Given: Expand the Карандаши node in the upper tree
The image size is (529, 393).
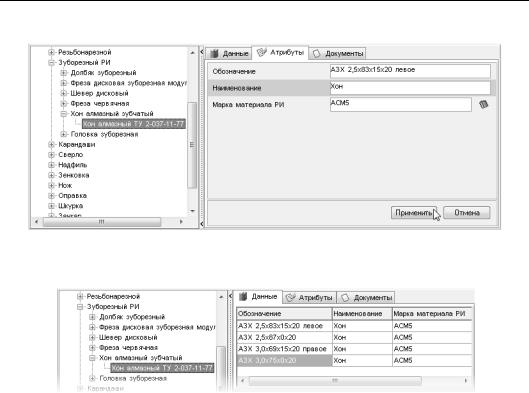Looking at the screenshot, I should click(51, 144).
